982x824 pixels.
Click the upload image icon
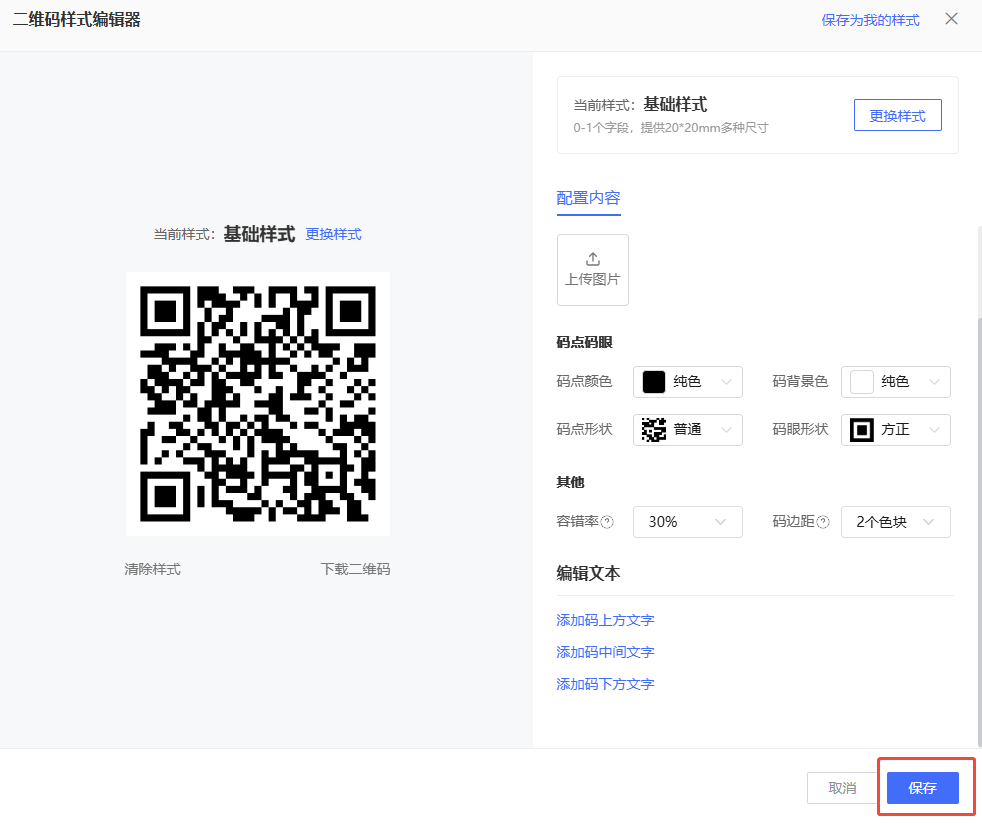592,259
